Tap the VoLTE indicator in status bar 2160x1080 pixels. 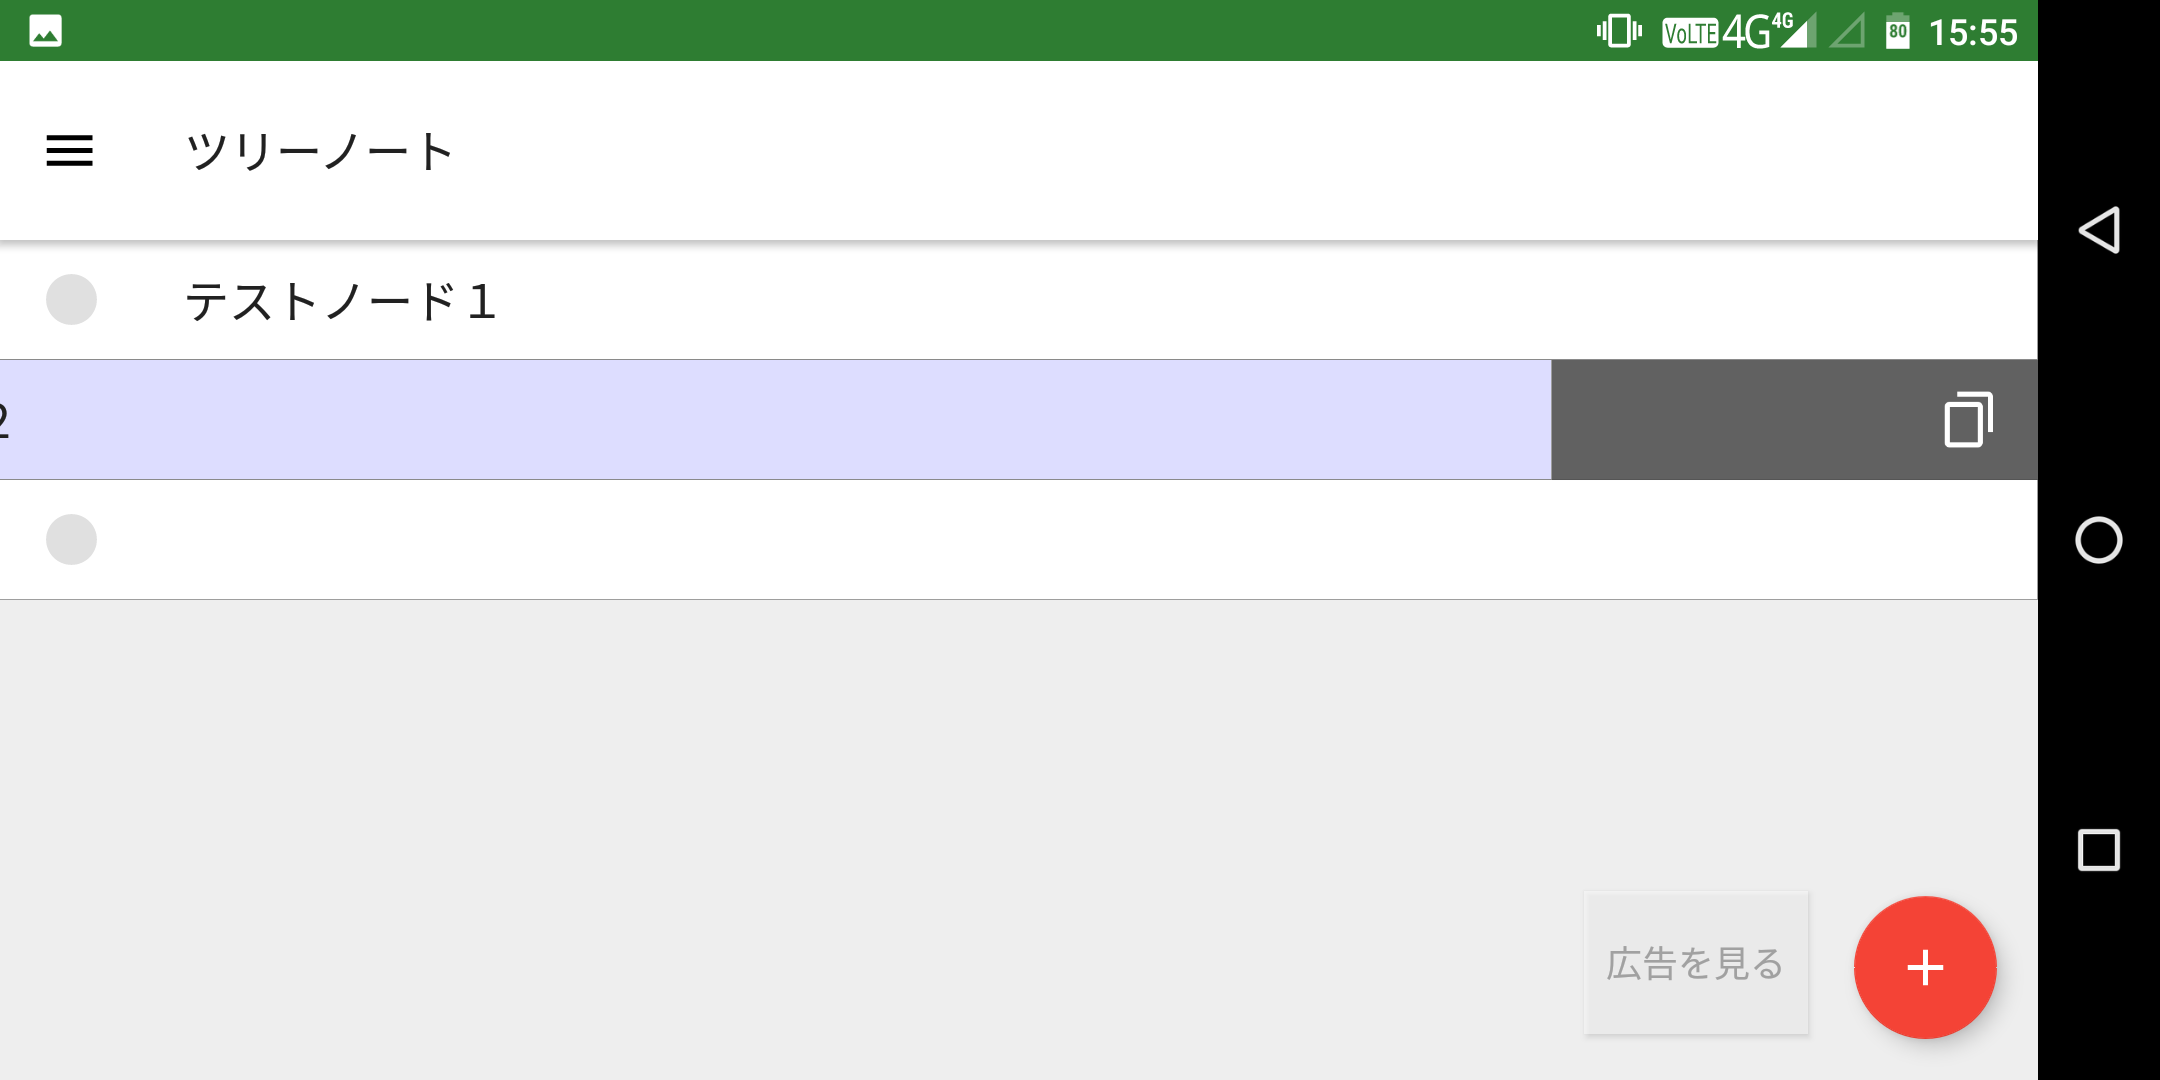click(x=1689, y=33)
